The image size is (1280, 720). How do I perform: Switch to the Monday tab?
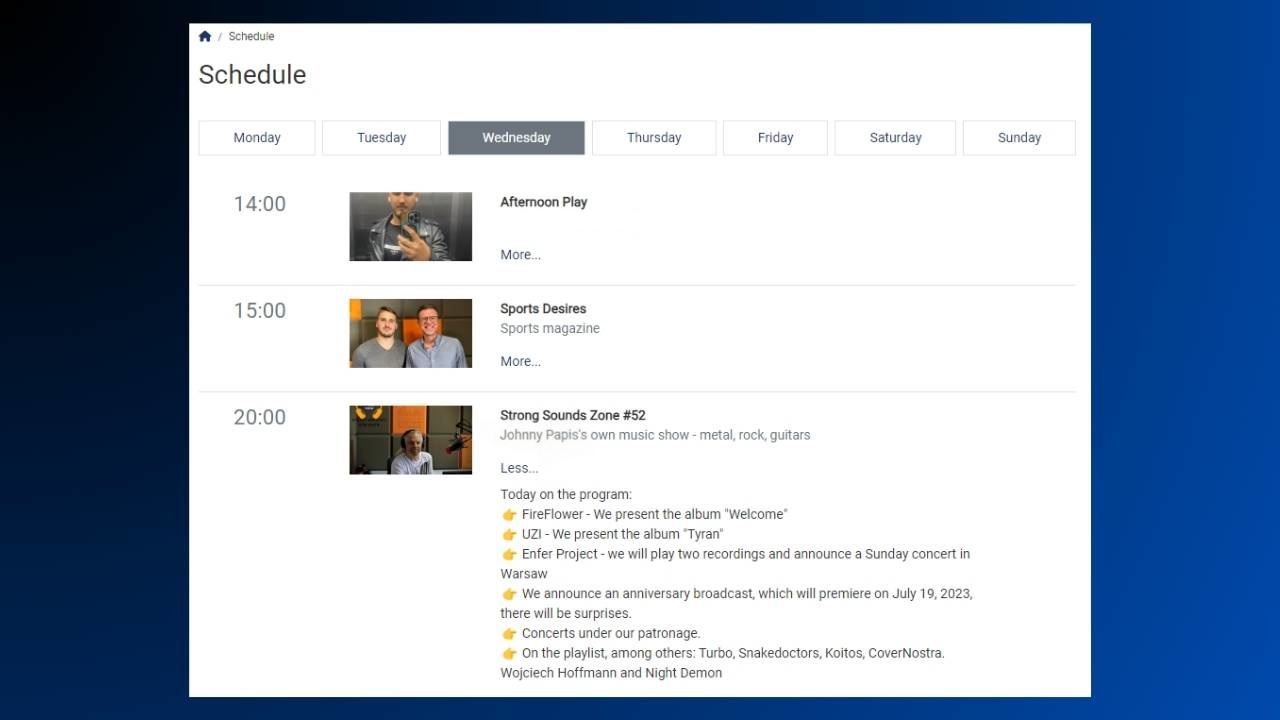tap(257, 138)
